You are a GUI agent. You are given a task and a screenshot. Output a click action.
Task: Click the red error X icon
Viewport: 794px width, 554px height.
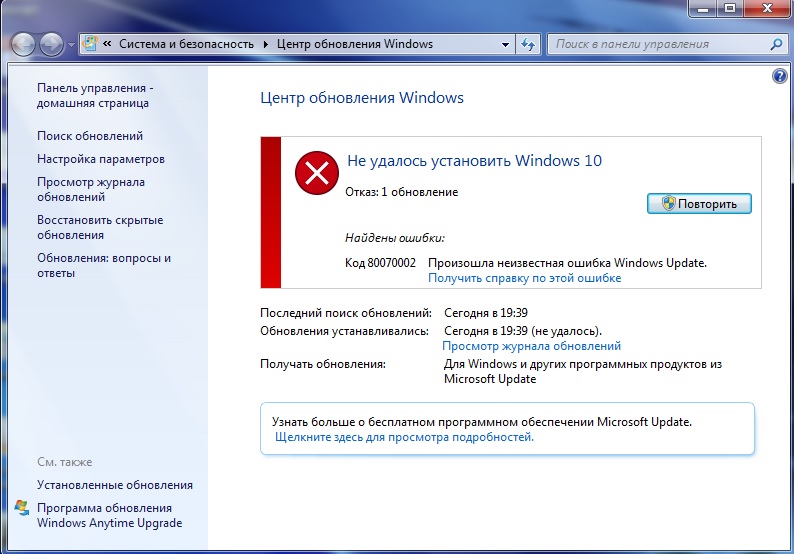pos(316,174)
